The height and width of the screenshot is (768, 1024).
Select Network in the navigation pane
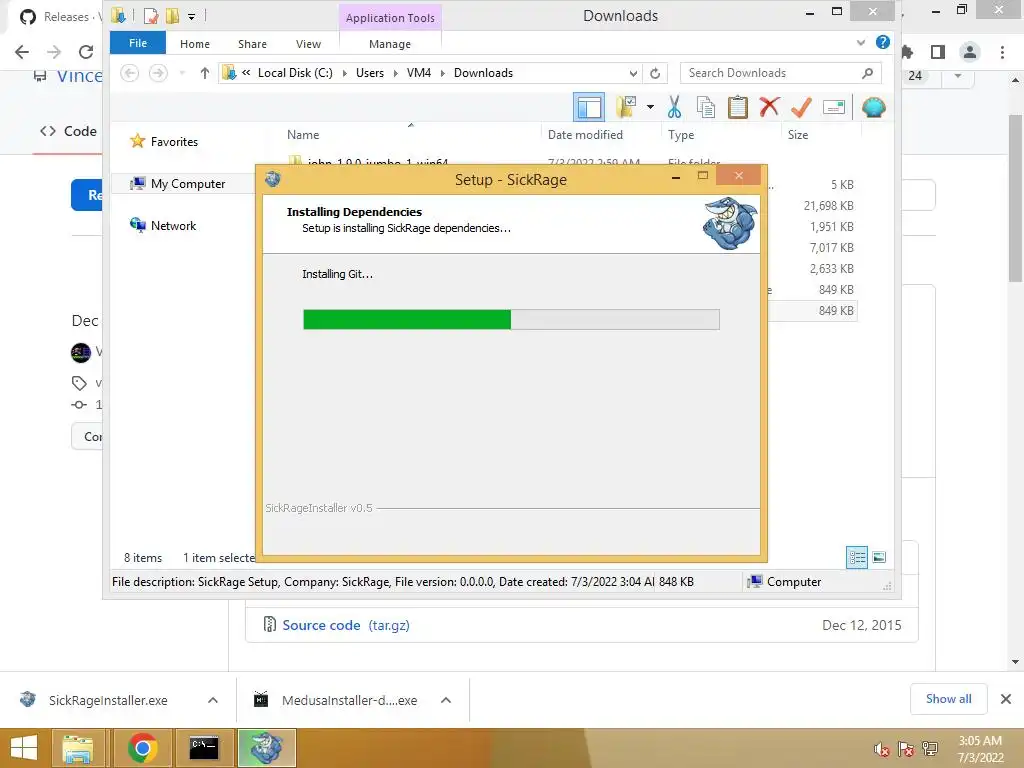pos(173,226)
